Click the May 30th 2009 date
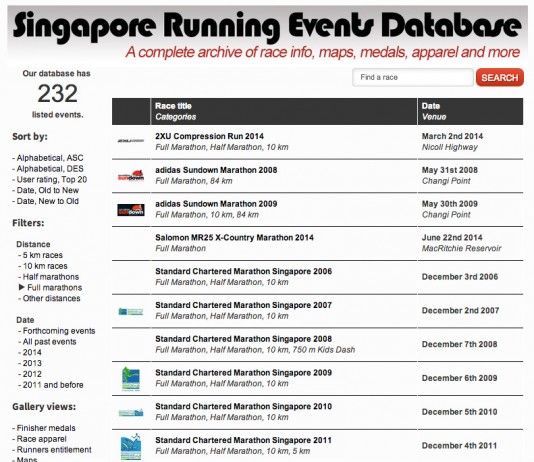The height and width of the screenshot is (462, 534). point(450,204)
